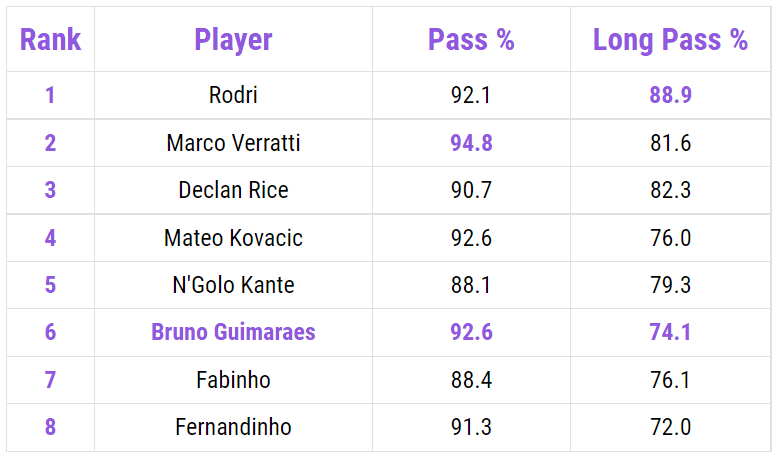Select Marco Verratti in the Player column

(x=233, y=143)
